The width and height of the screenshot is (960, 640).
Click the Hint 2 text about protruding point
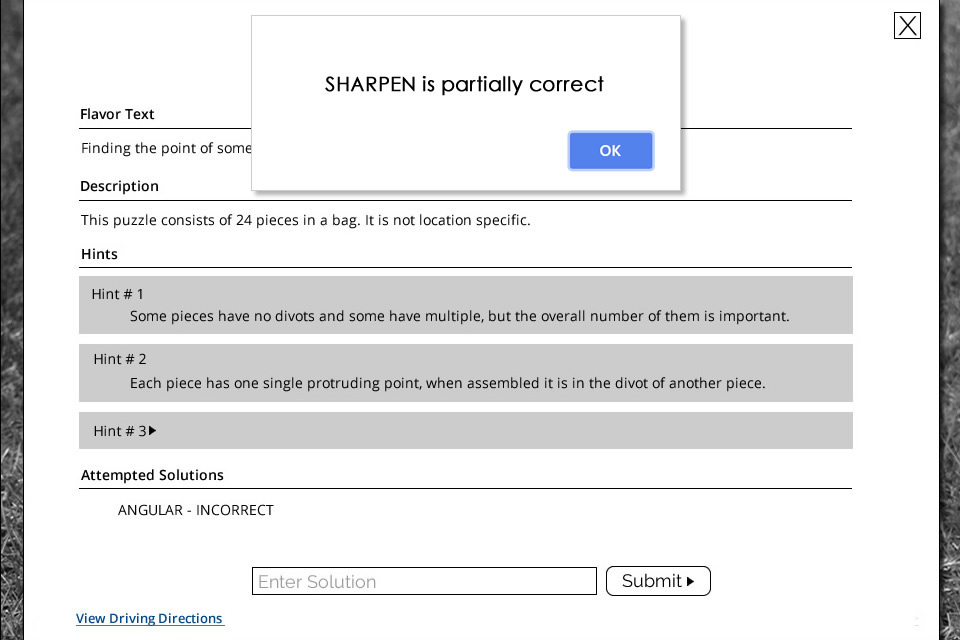(x=448, y=383)
